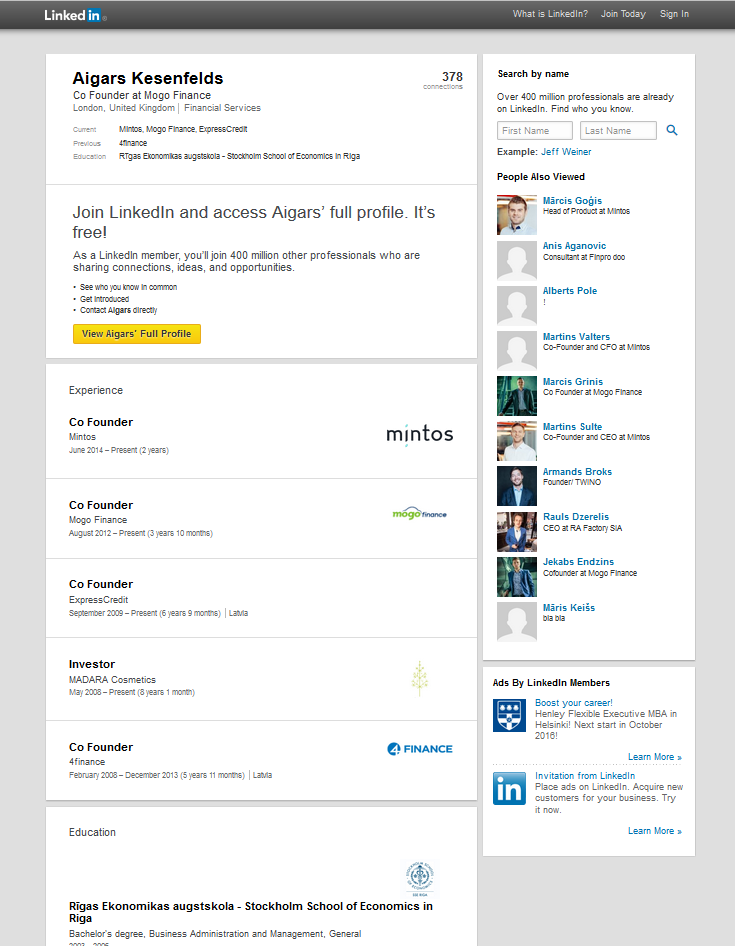Open Martins Valters placeholder avatar
This screenshot has height=946, width=735.
pyautogui.click(x=517, y=351)
